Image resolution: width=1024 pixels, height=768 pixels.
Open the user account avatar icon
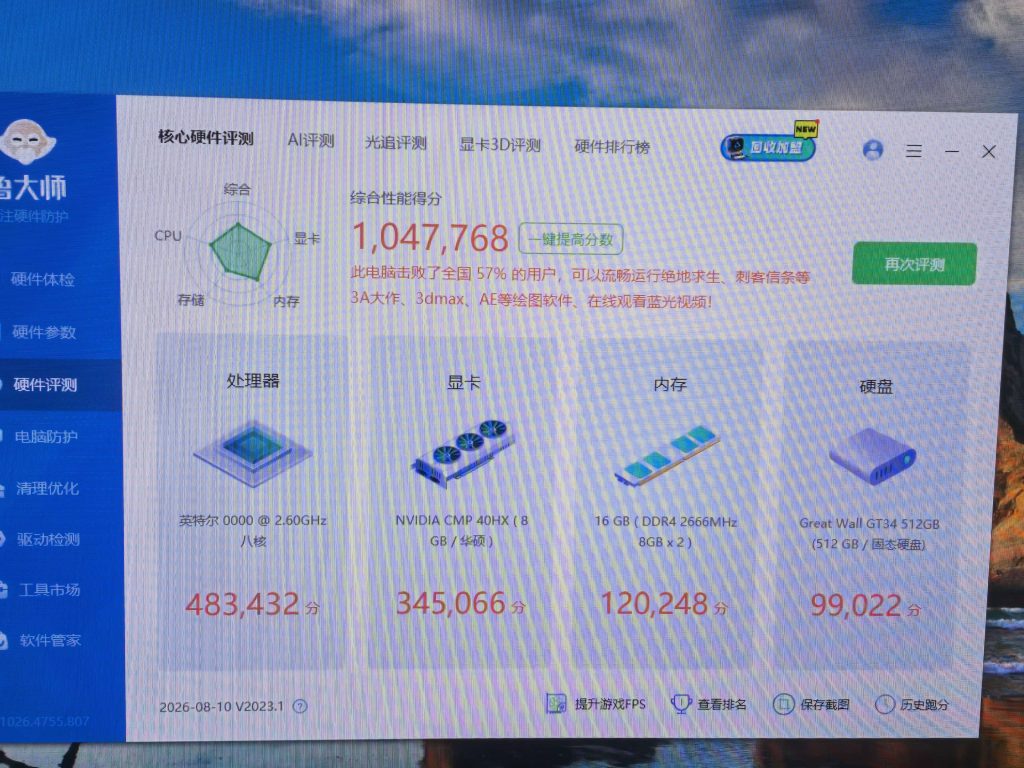(x=872, y=150)
